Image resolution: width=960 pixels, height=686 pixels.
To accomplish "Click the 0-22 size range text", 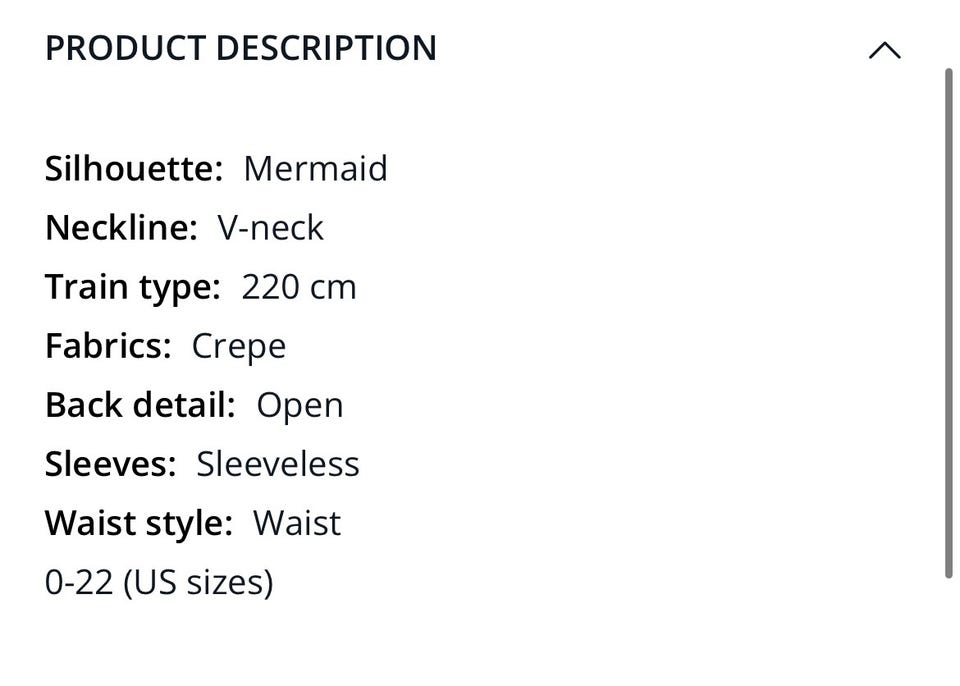I will tap(78, 582).
